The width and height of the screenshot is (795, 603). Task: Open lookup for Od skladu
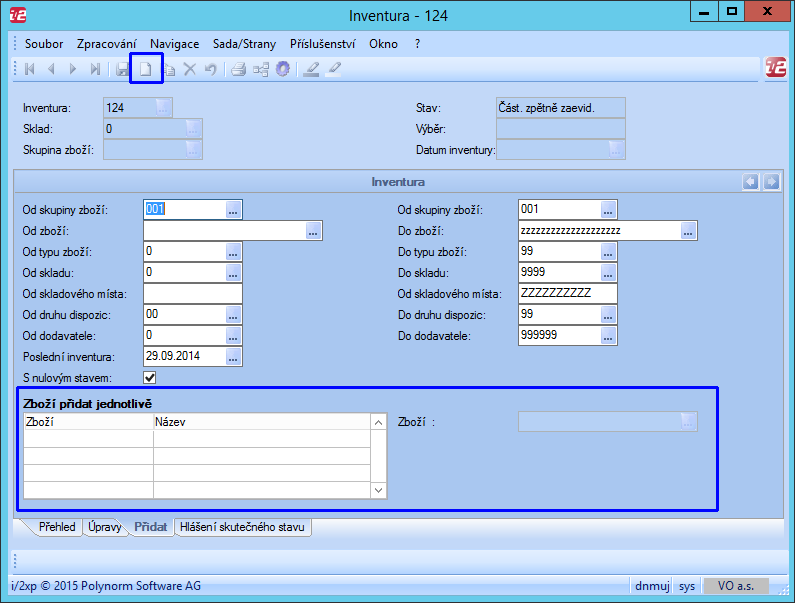(233, 273)
